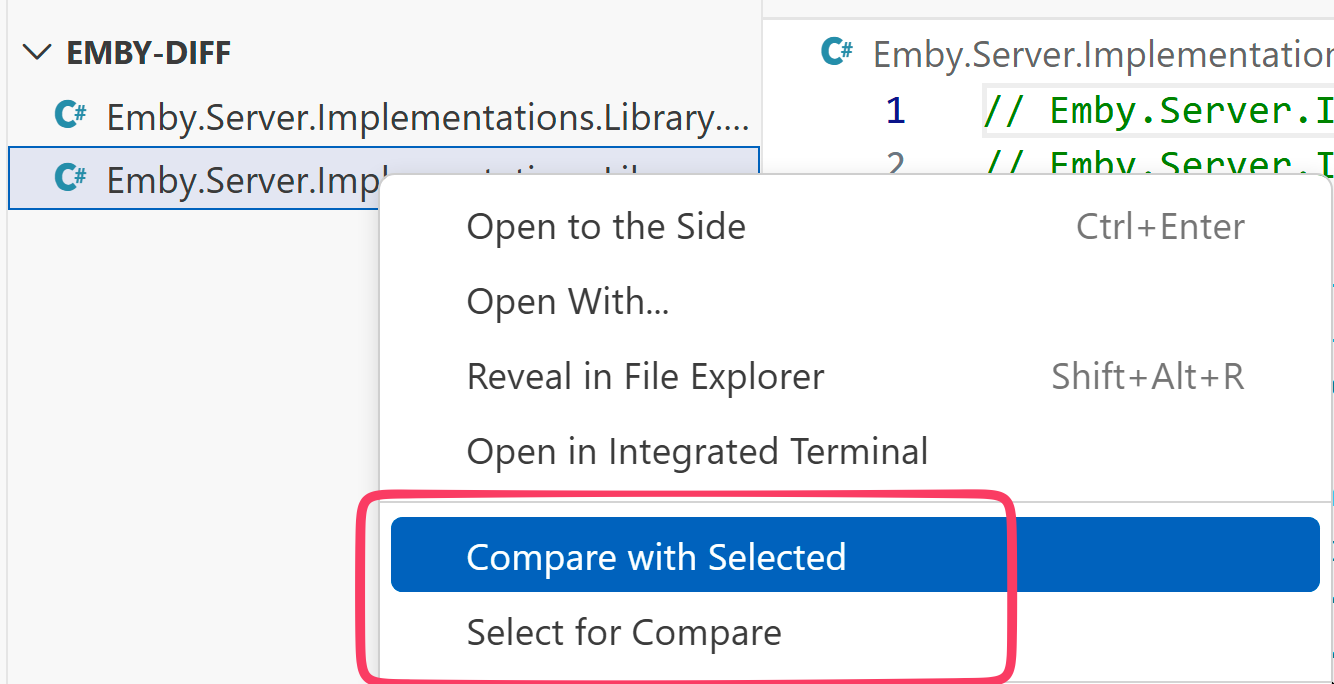
Task: Collapse the EMBY-DIFF folder chevron
Action: 37,53
